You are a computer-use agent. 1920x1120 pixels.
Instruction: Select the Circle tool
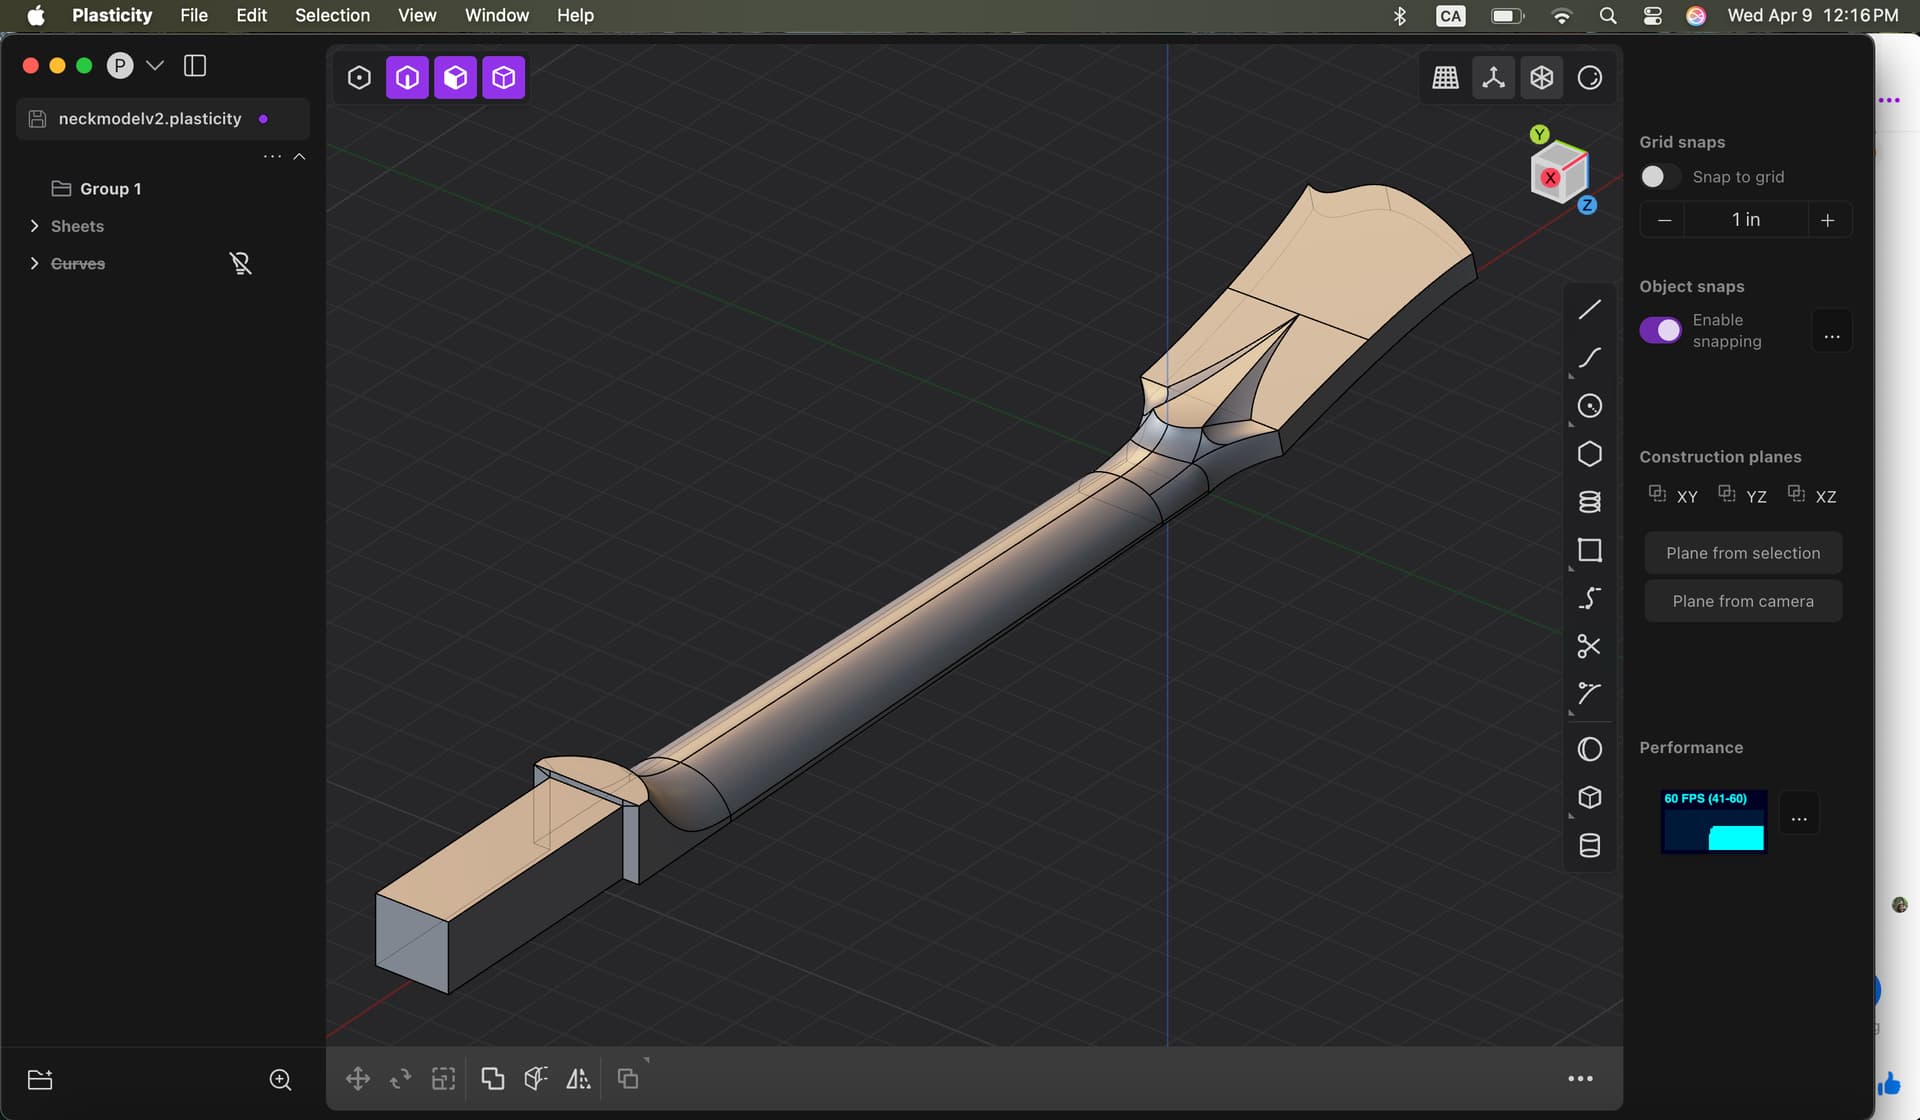[x=1589, y=406]
